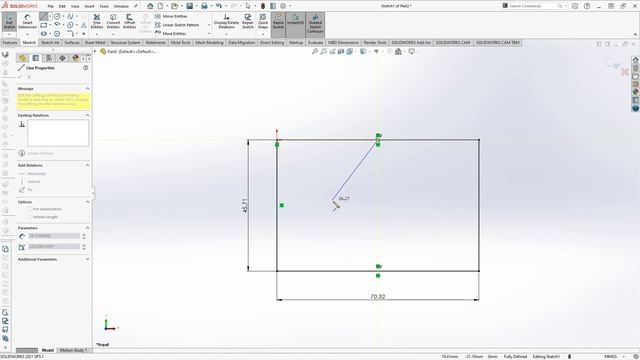Viewport: 640px width, 360px height.
Task: Select the Line sketch tool
Action: tap(43, 16)
